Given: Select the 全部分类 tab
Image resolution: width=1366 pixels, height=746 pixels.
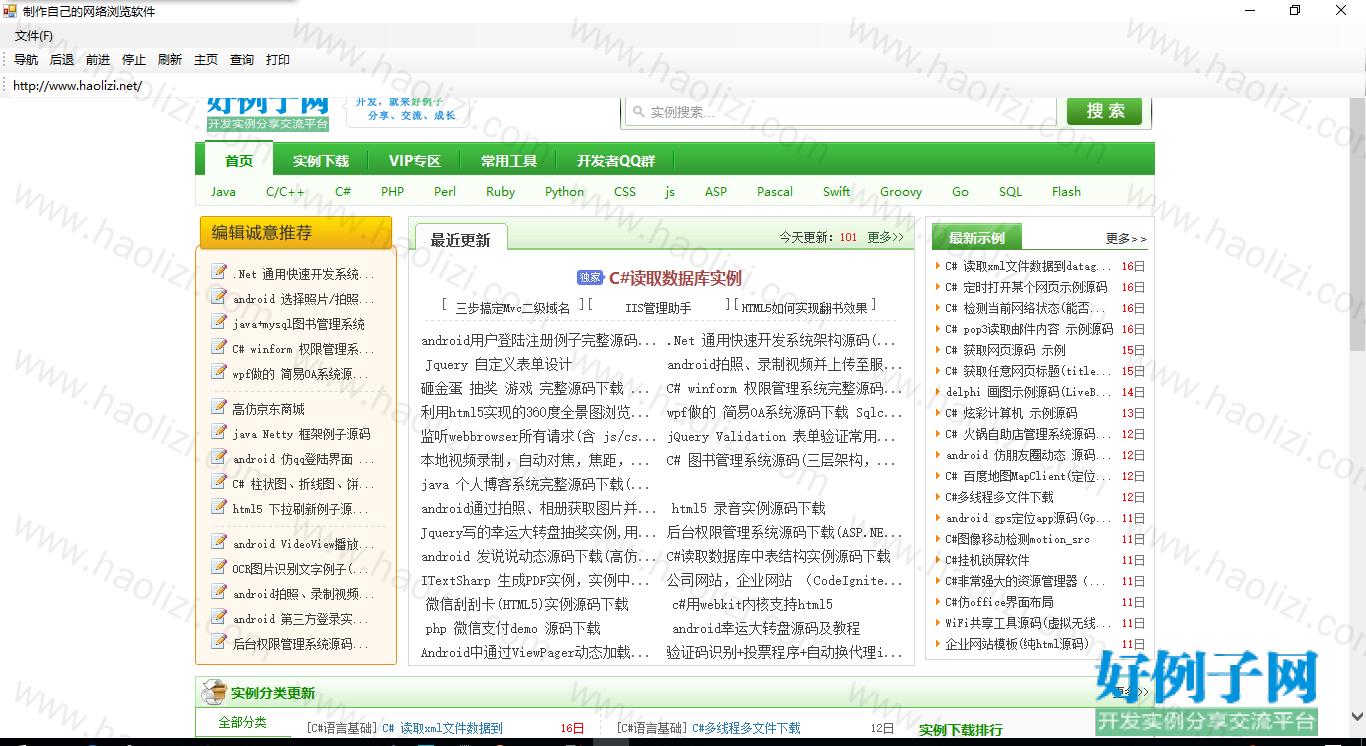Looking at the screenshot, I should point(243,722).
